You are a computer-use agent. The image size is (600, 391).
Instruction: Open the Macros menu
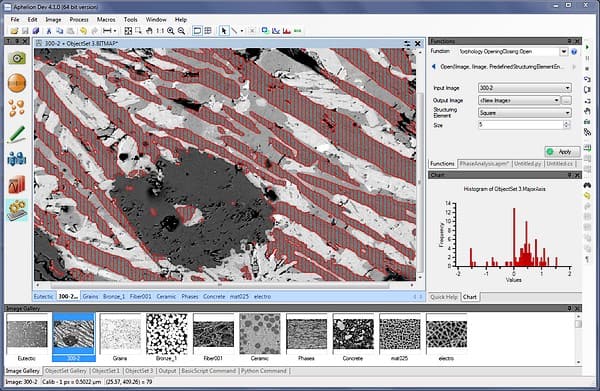point(106,19)
